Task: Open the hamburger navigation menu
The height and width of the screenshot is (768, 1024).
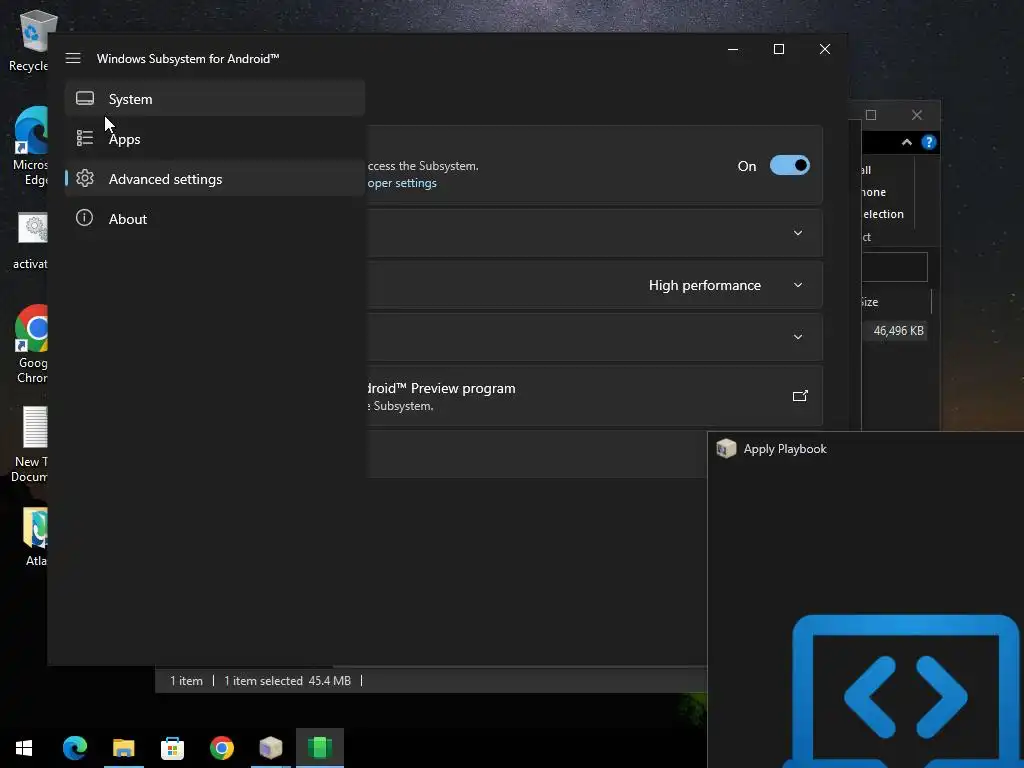Action: 73,58
